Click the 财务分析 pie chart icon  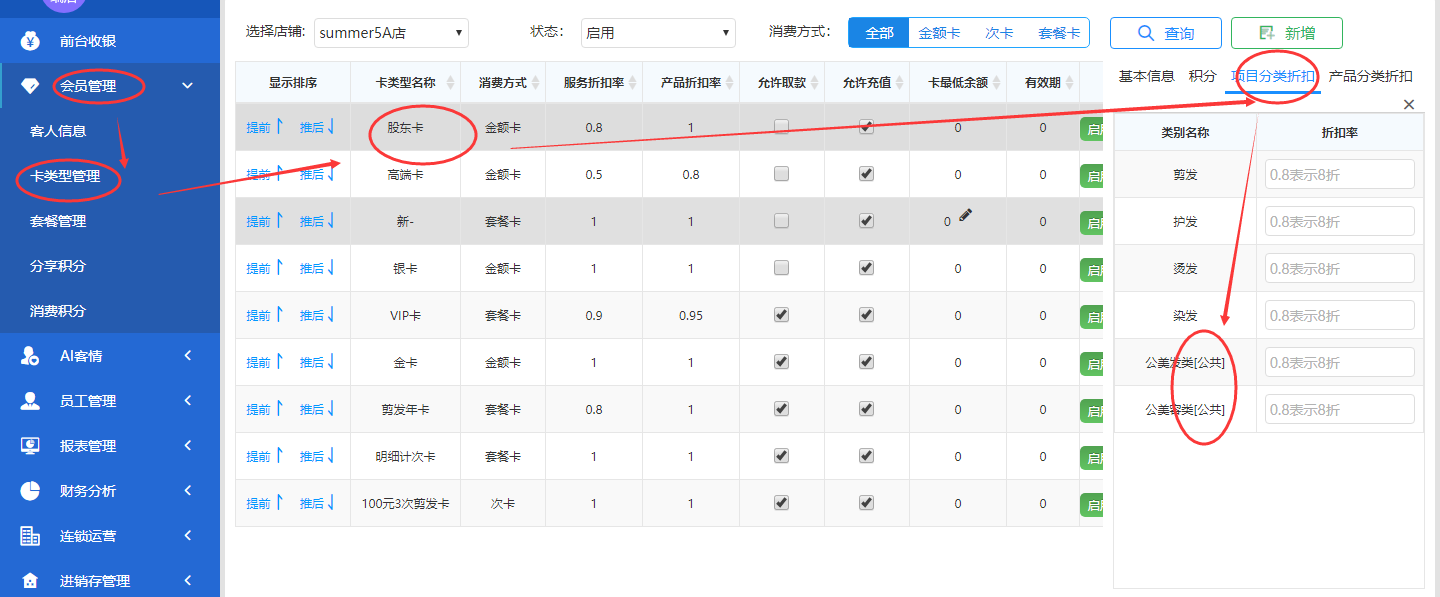(30, 491)
